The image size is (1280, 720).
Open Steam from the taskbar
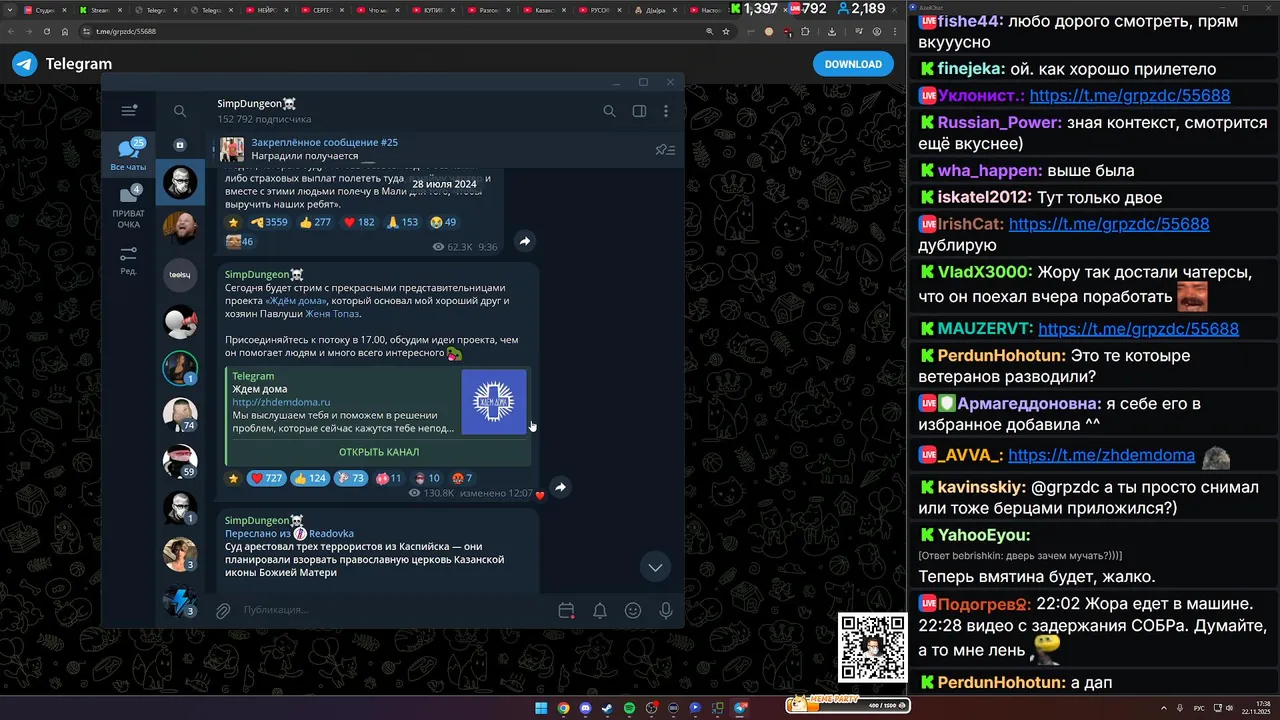tap(607, 708)
